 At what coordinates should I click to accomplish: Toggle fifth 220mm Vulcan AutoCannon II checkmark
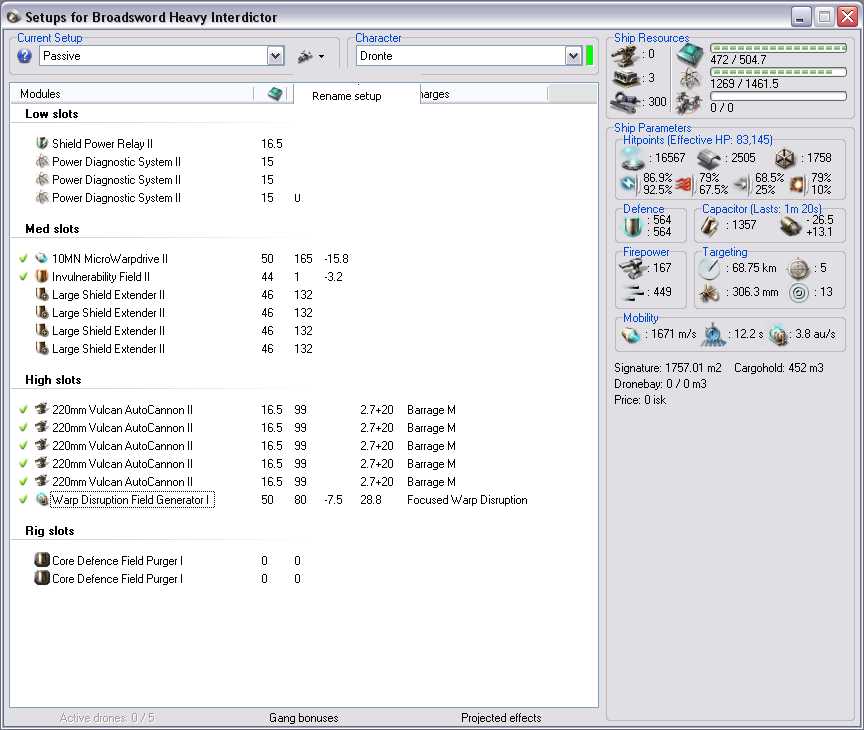(x=23, y=482)
